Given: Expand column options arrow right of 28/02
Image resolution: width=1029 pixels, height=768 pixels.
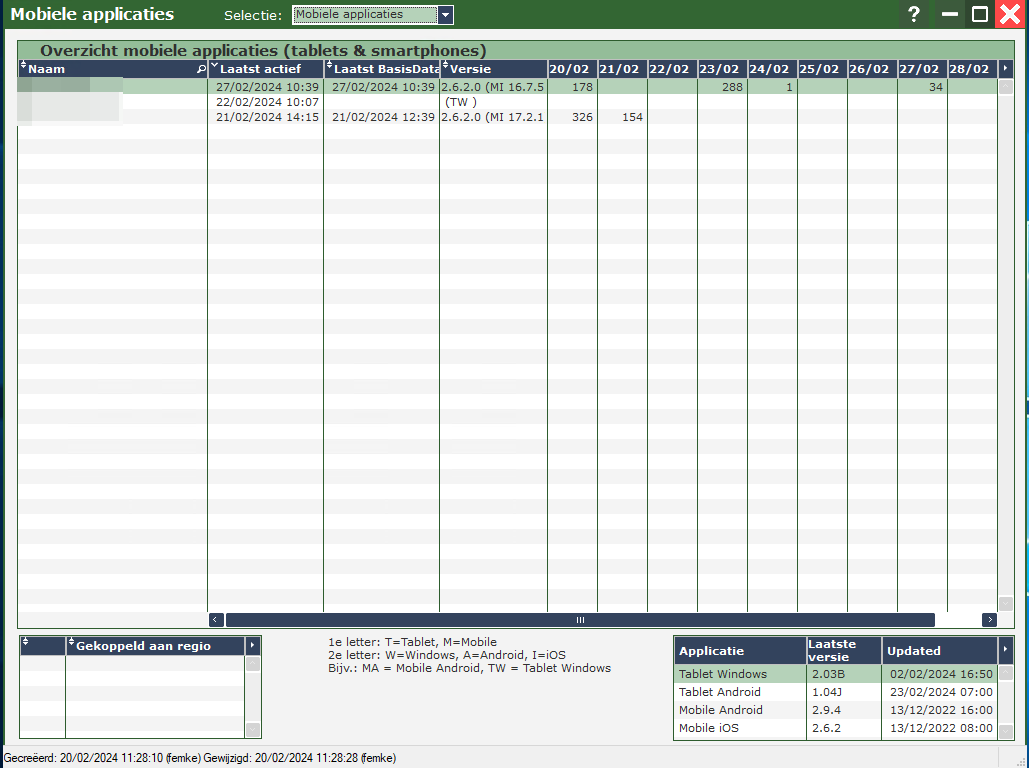Looking at the screenshot, I should [1005, 69].
